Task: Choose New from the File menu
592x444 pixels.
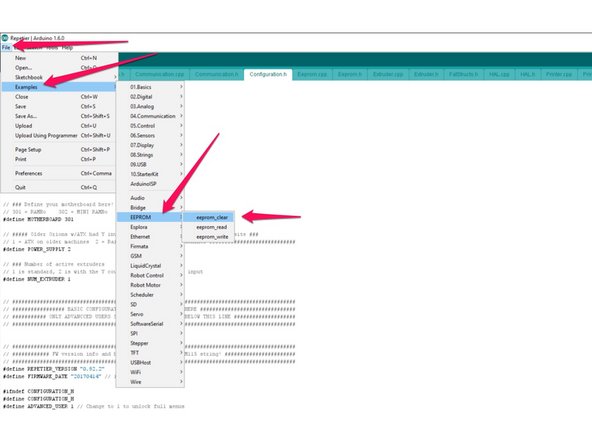Action: [x=59, y=58]
